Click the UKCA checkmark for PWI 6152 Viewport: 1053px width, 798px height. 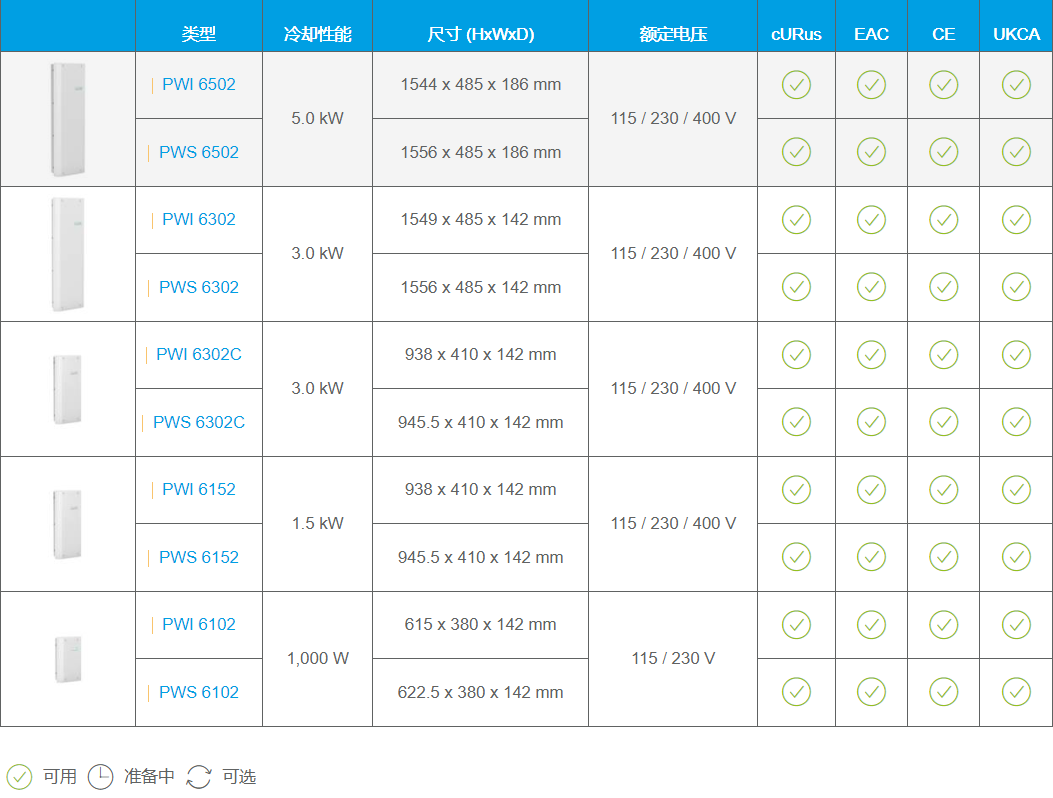1016,490
